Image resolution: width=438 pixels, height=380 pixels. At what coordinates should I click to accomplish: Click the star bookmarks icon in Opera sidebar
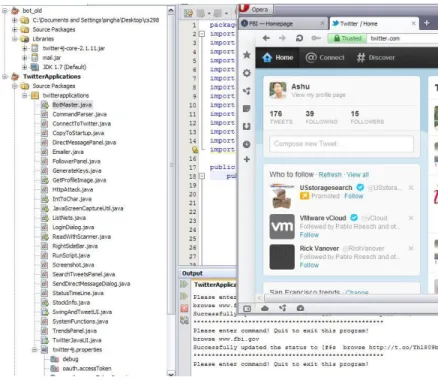point(247,55)
